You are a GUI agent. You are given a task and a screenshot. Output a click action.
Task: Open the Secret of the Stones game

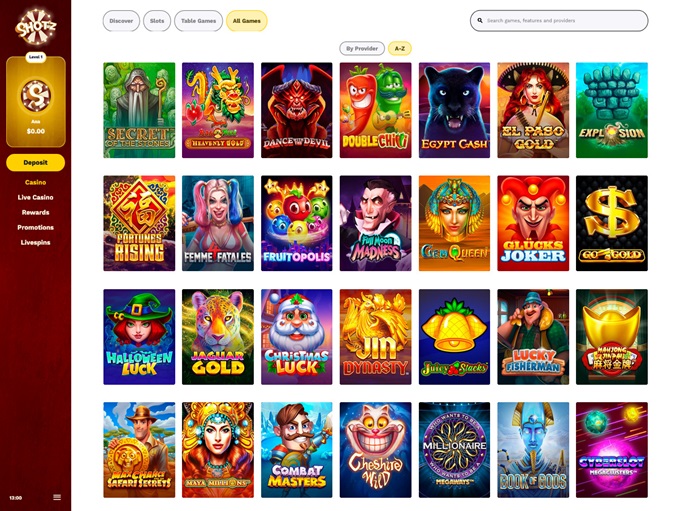pos(139,110)
